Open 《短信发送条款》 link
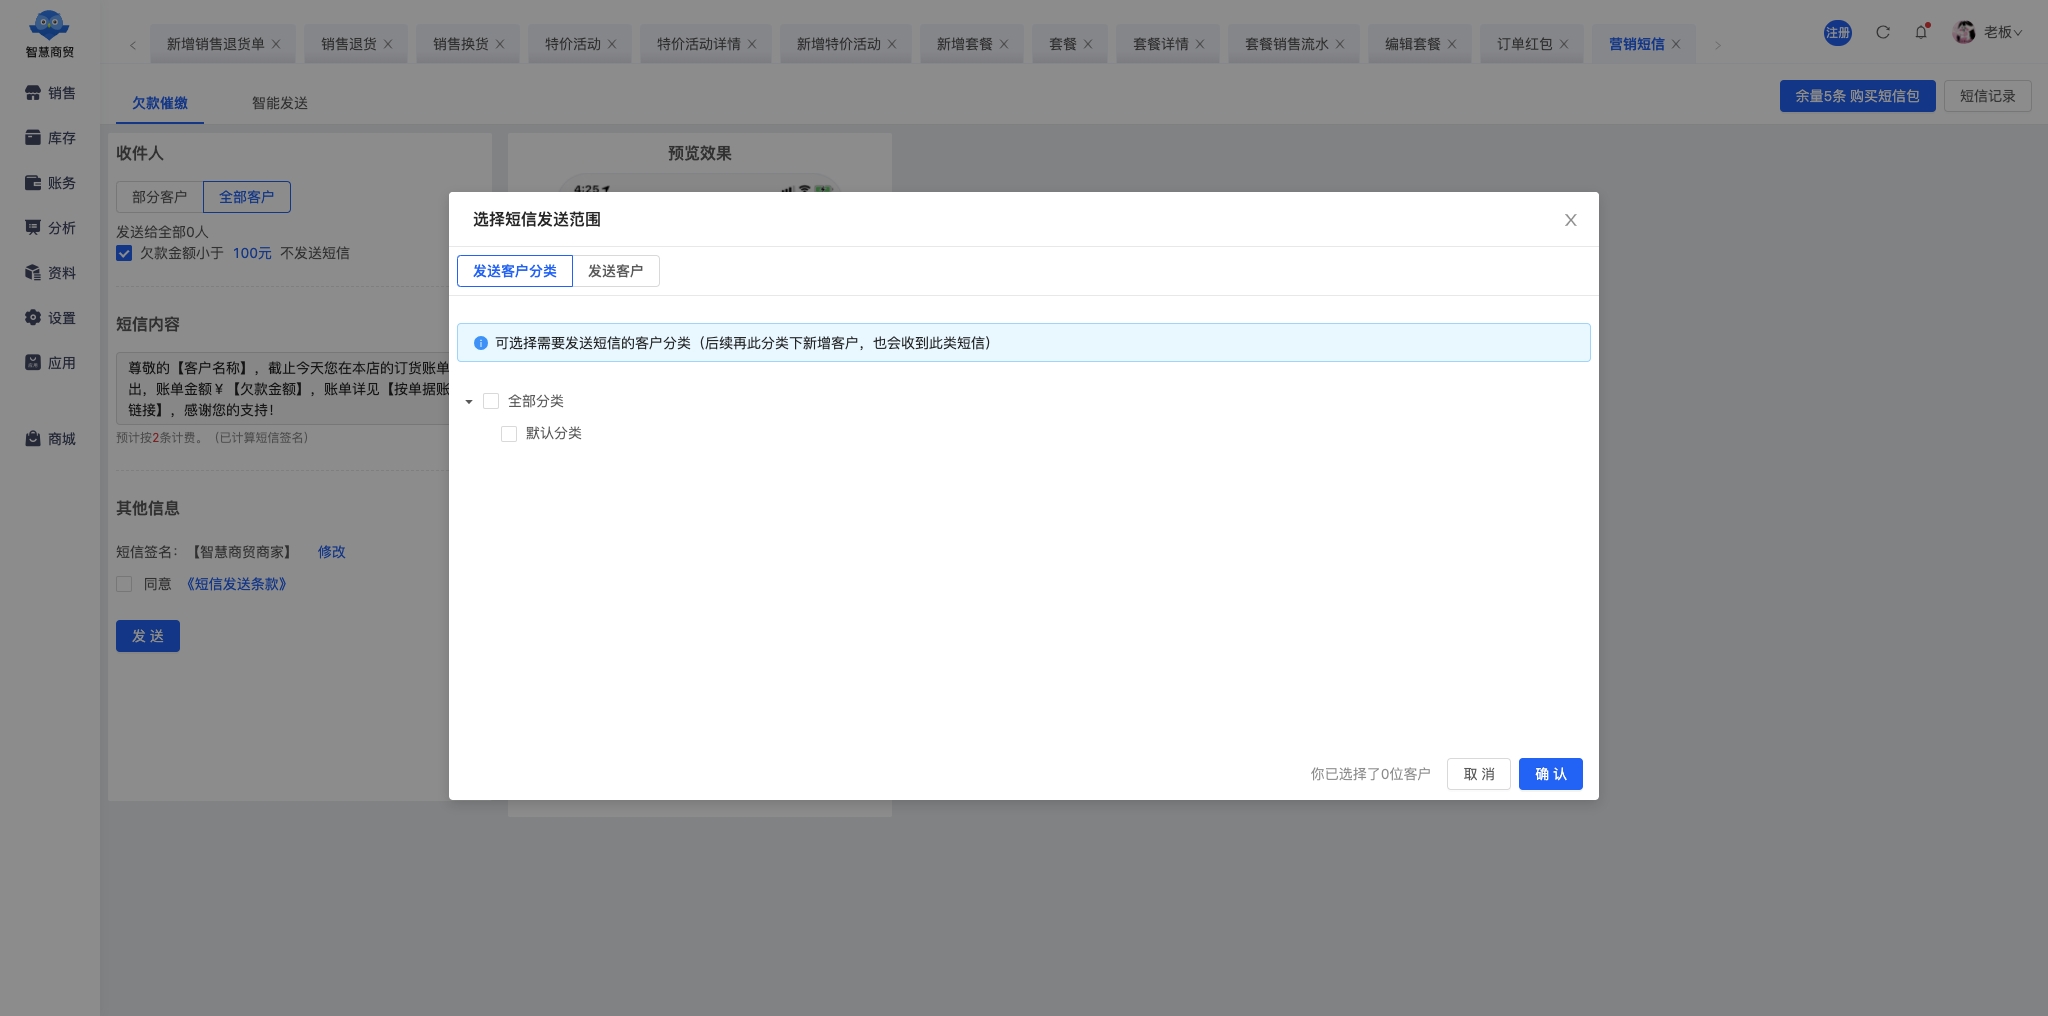The image size is (2048, 1016). click(x=236, y=584)
